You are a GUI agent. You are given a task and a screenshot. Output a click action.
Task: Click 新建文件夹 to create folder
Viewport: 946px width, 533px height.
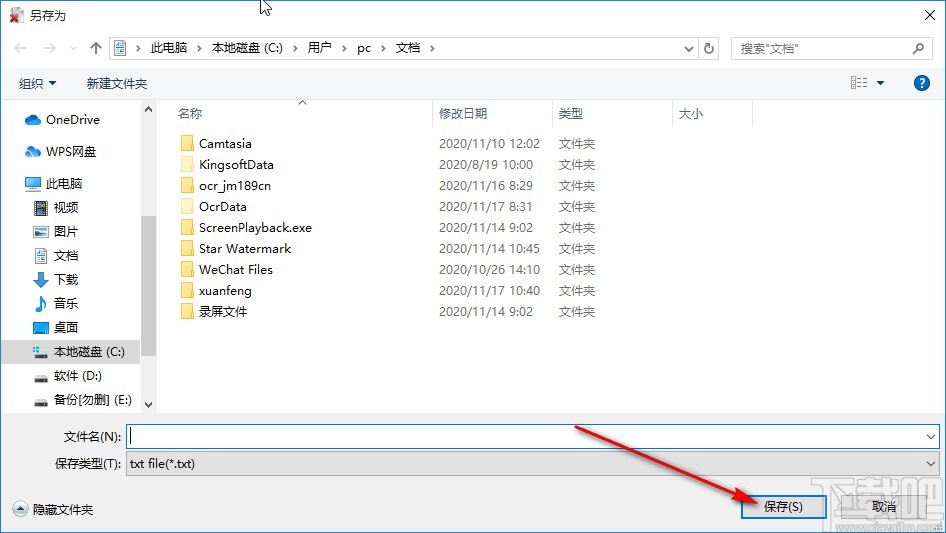click(116, 83)
